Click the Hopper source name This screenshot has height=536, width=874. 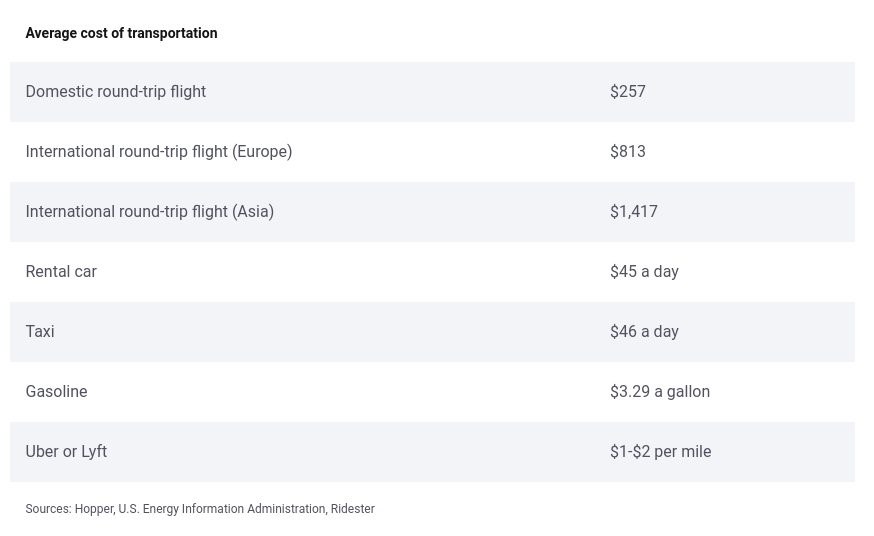(94, 509)
